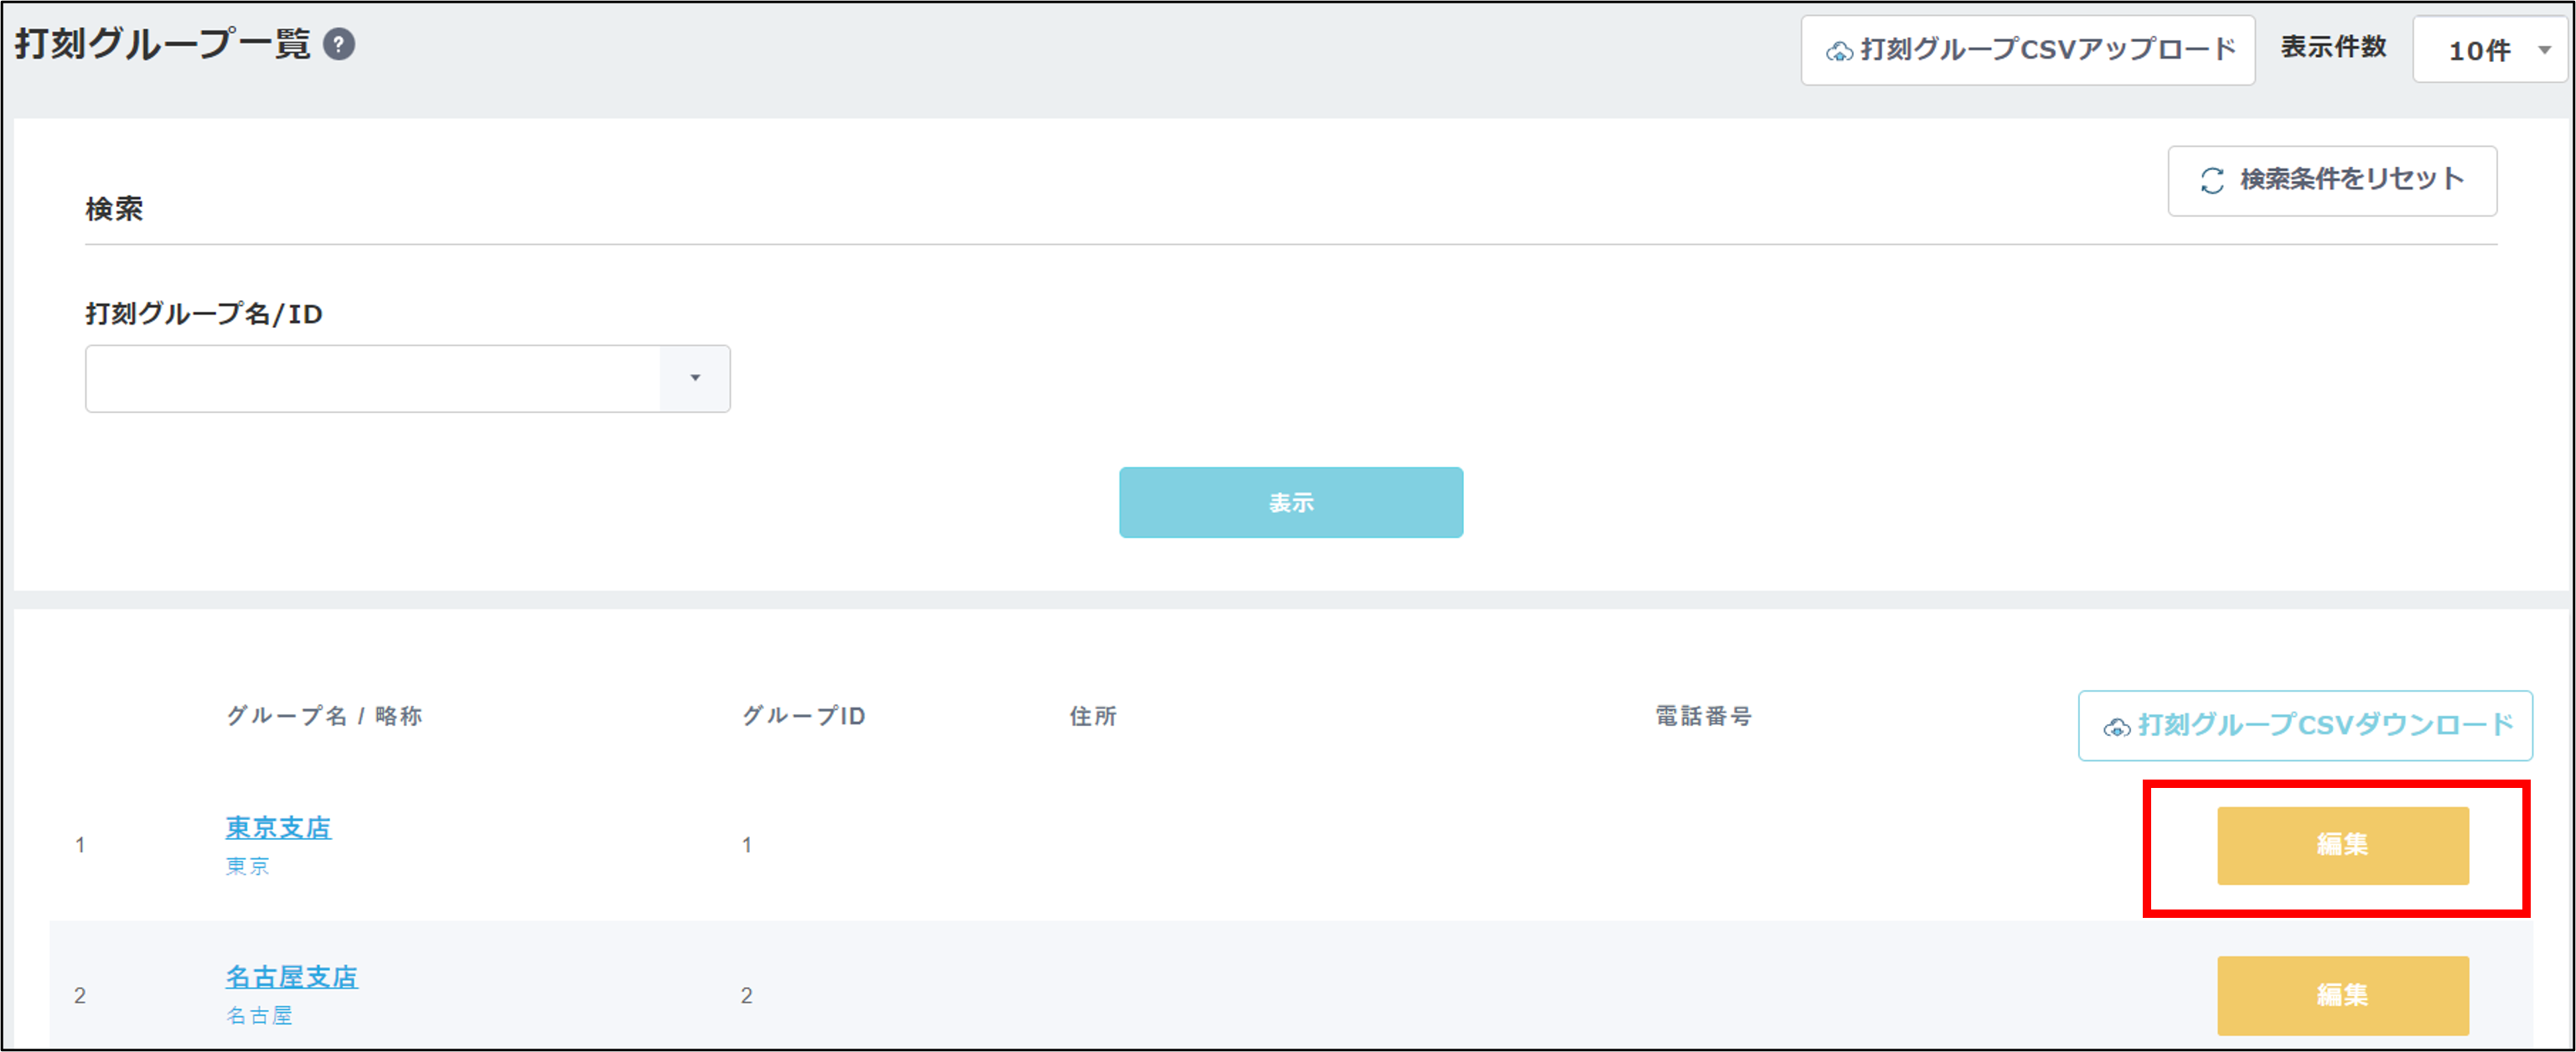Screen dimensions: 2576x1052
Task: Click cloud icon on CSV download button
Action: 2116,727
